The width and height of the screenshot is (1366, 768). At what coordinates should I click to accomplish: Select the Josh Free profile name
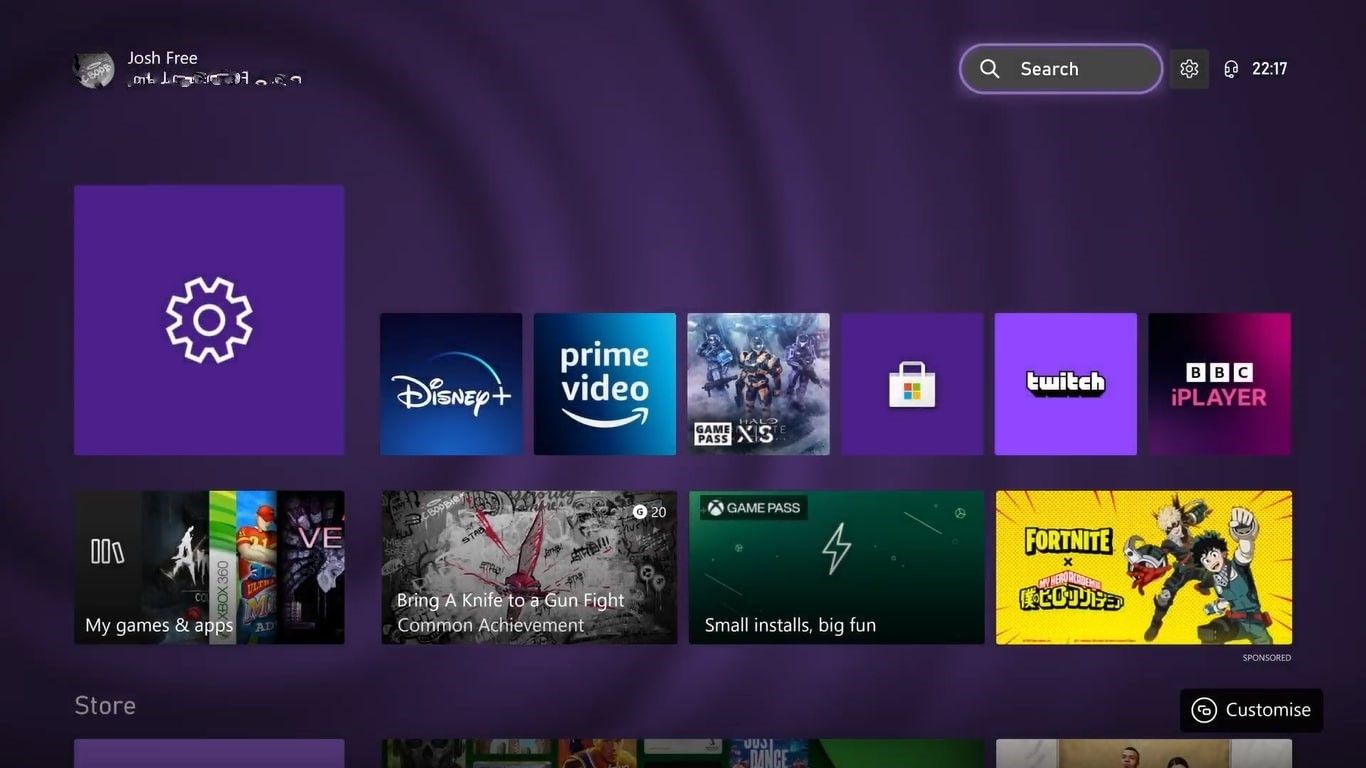click(x=162, y=58)
